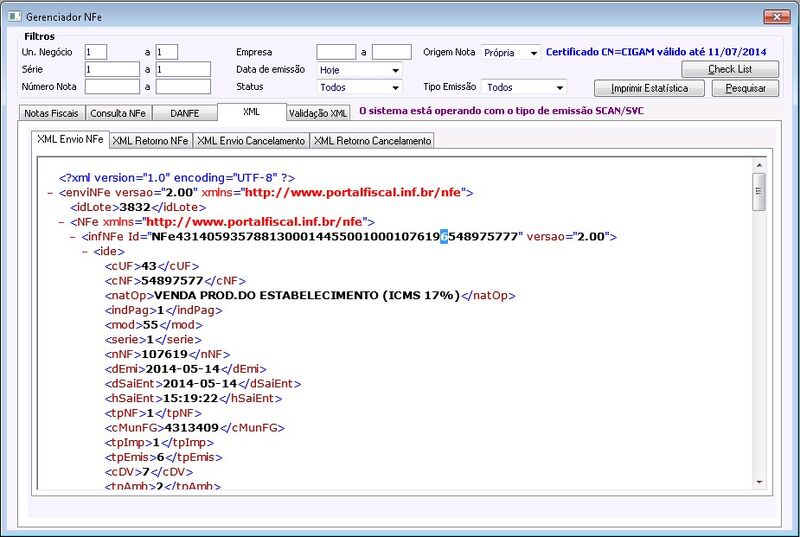Collapse the ide XML node

[84, 251]
